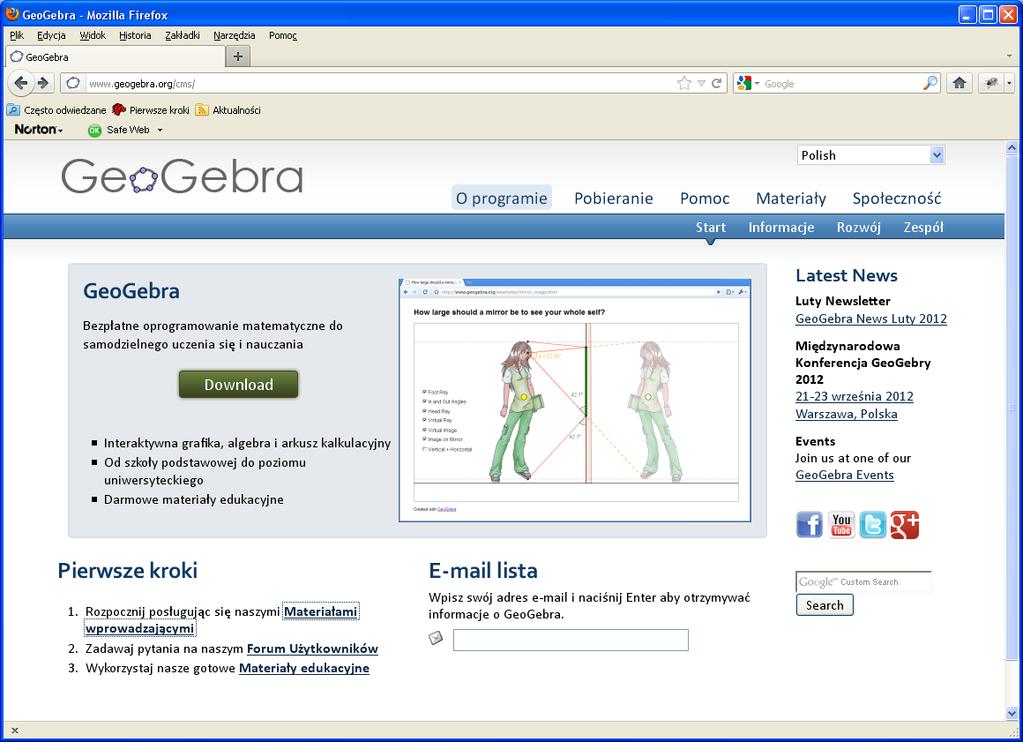Click the scrollbar down arrow
This screenshot has width=1023, height=742.
tap(1011, 713)
